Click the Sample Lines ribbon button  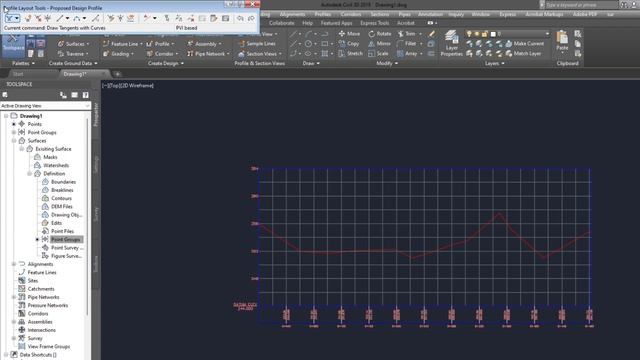pyautogui.click(x=257, y=43)
